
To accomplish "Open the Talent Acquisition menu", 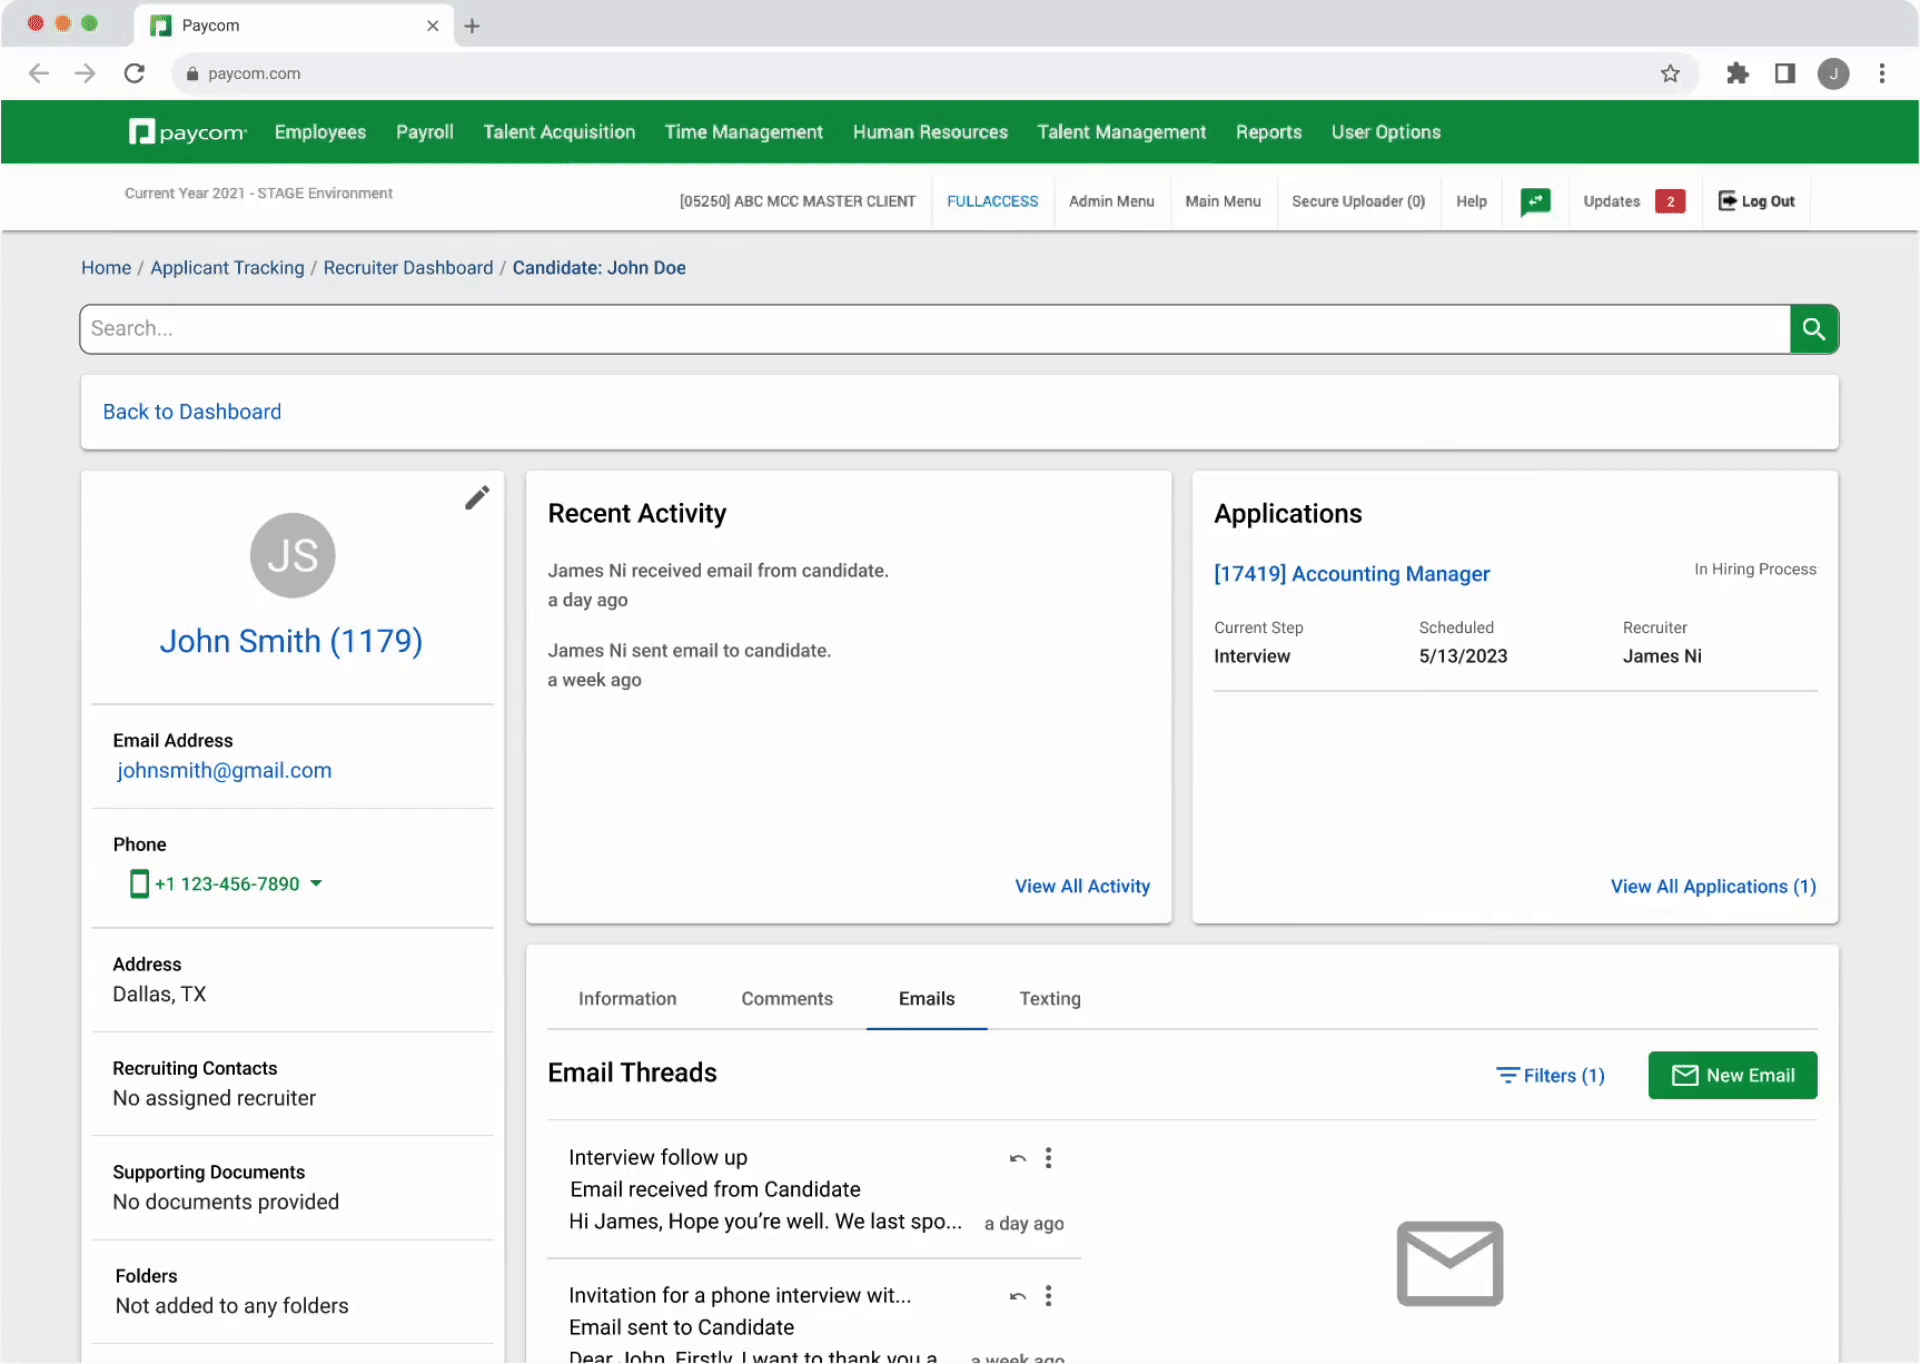I will 559,132.
